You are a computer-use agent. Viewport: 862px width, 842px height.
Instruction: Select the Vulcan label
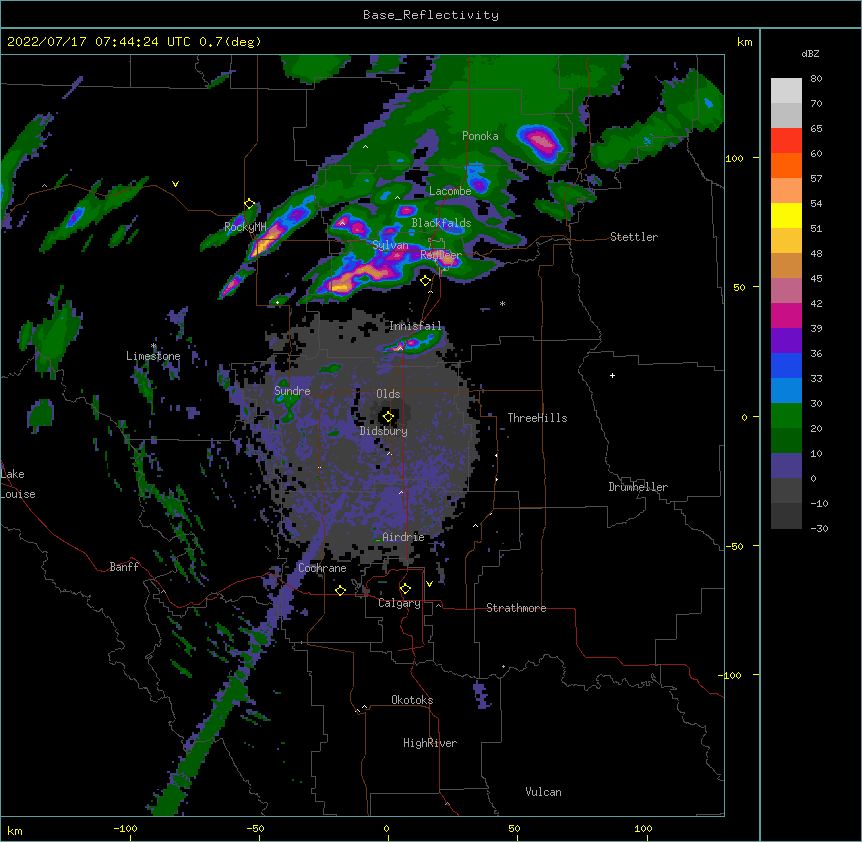(543, 792)
